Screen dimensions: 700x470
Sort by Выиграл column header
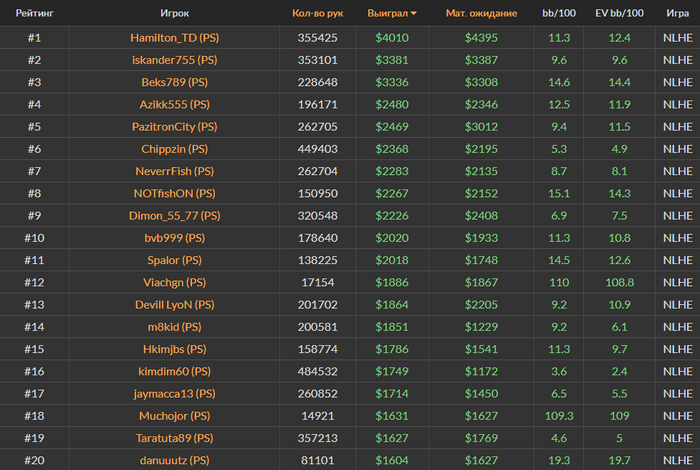click(x=388, y=13)
